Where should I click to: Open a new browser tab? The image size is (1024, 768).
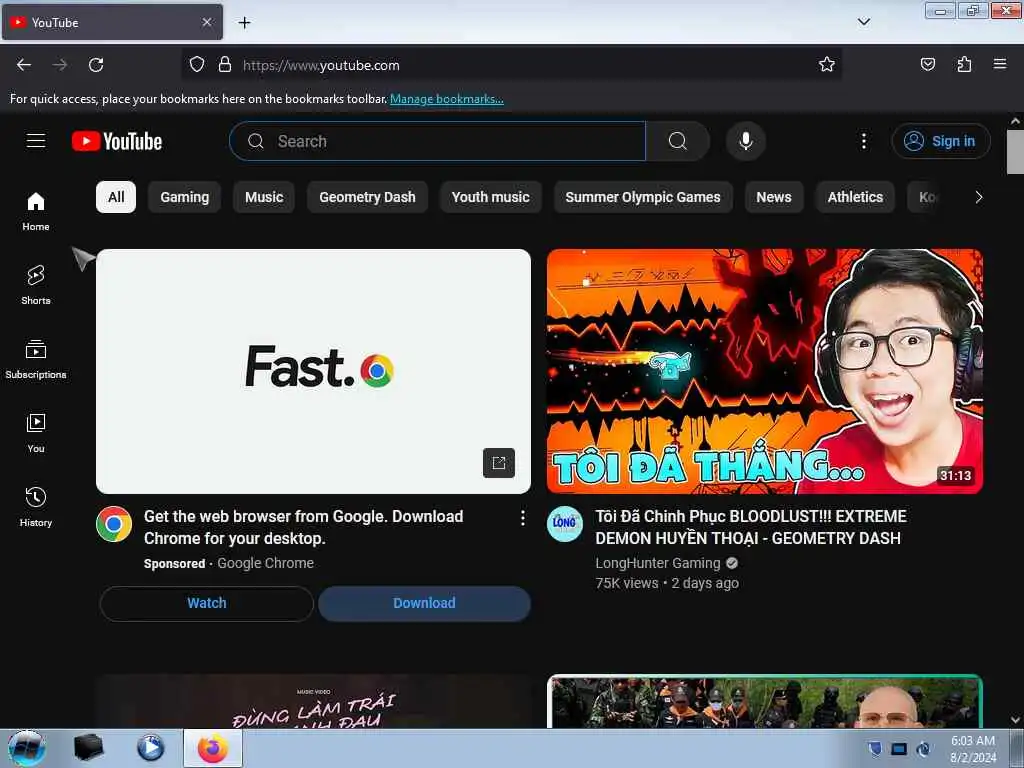coord(244,23)
